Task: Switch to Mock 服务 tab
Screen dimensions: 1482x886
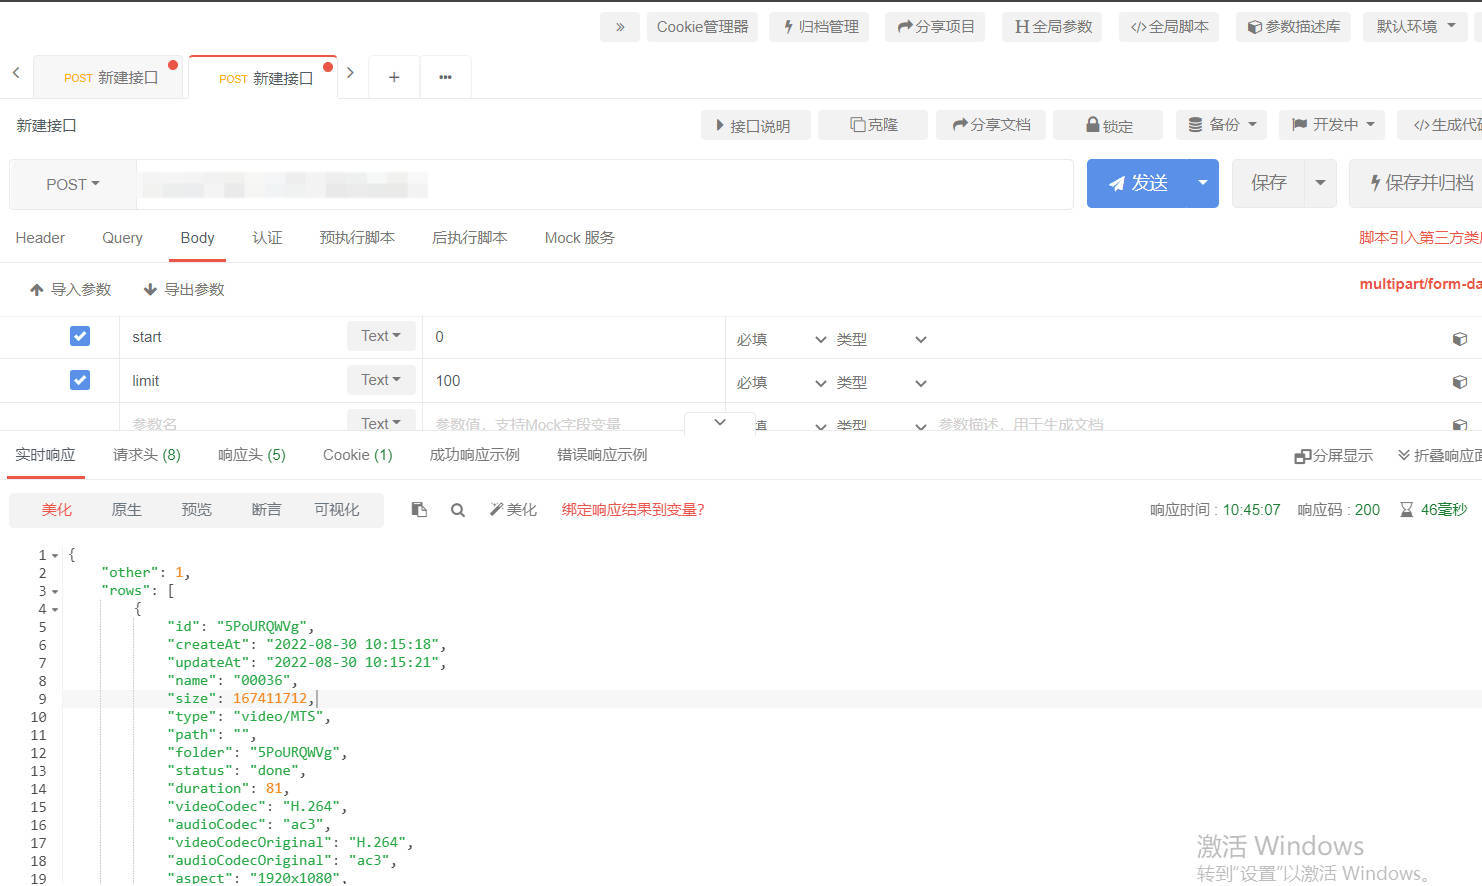Action: tap(580, 238)
